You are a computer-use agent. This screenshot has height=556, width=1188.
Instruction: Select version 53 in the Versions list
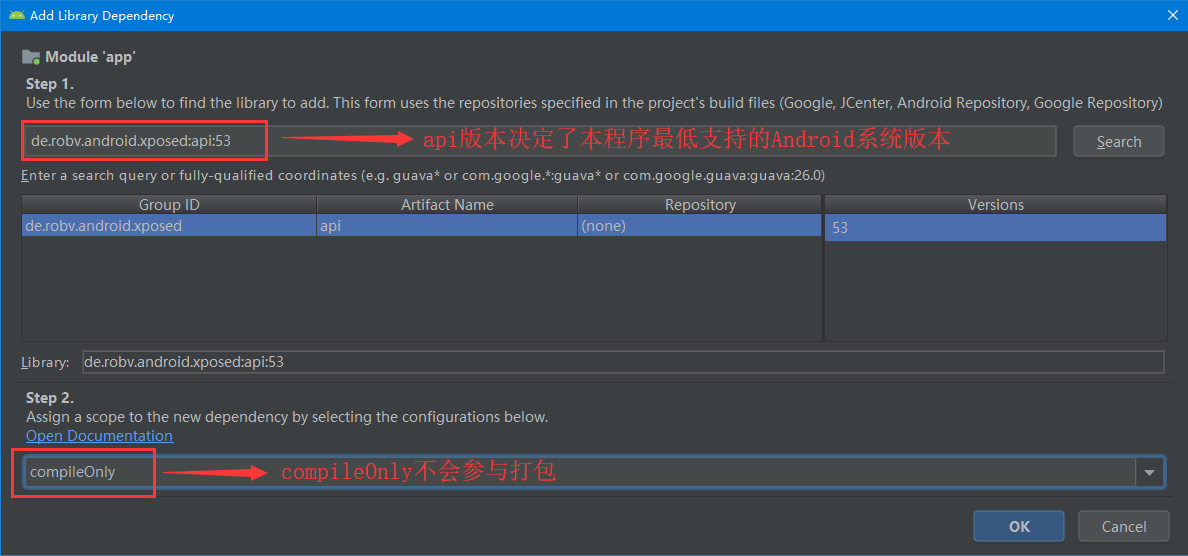(995, 227)
